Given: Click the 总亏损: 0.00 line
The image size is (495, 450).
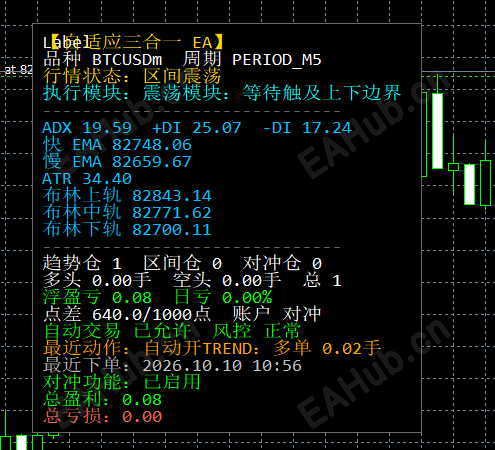Looking at the screenshot, I should [x=102, y=416].
